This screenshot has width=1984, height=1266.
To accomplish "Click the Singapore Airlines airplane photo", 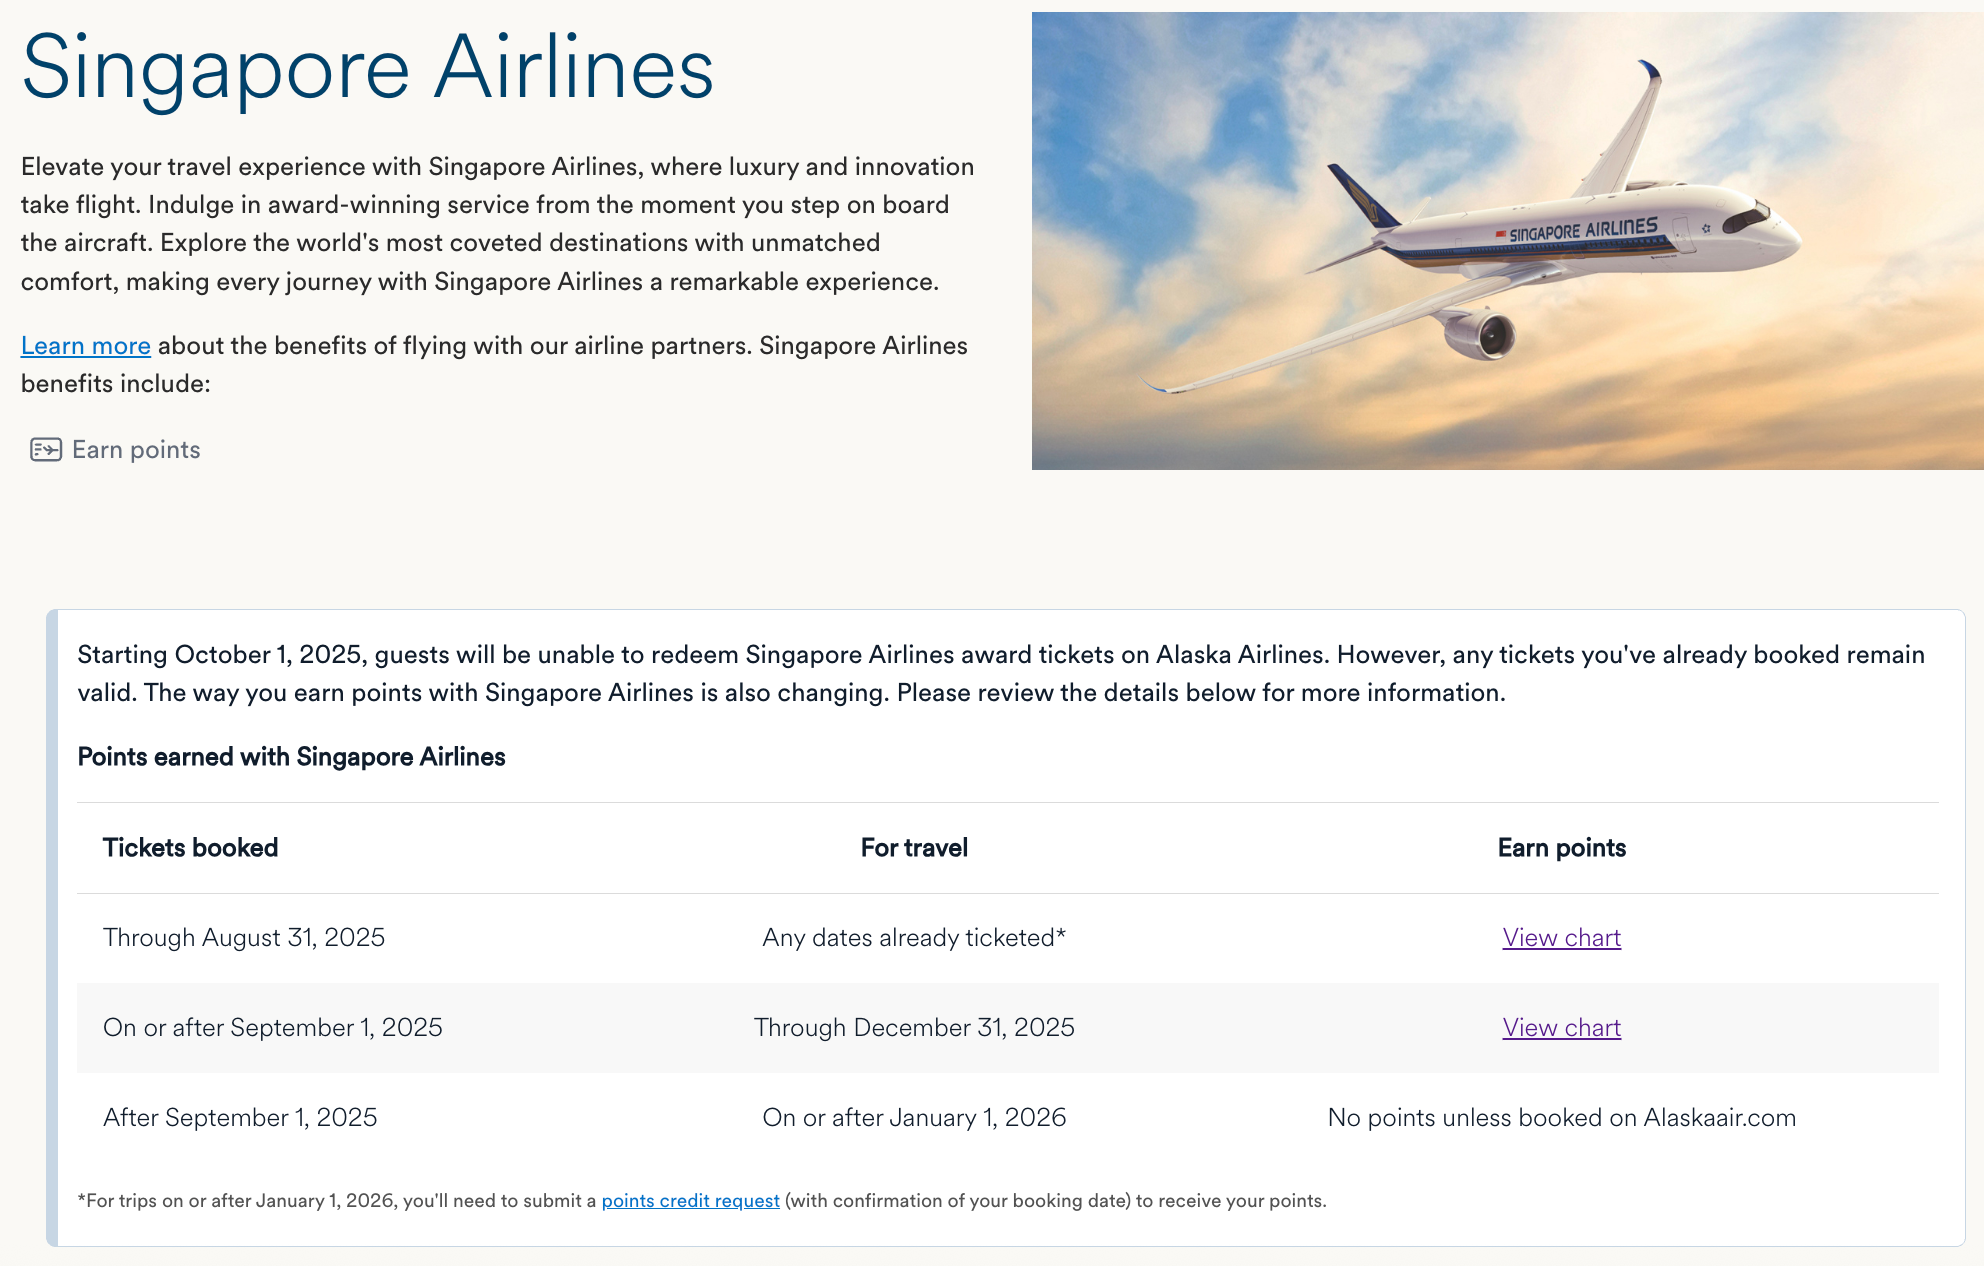I will pyautogui.click(x=1507, y=241).
